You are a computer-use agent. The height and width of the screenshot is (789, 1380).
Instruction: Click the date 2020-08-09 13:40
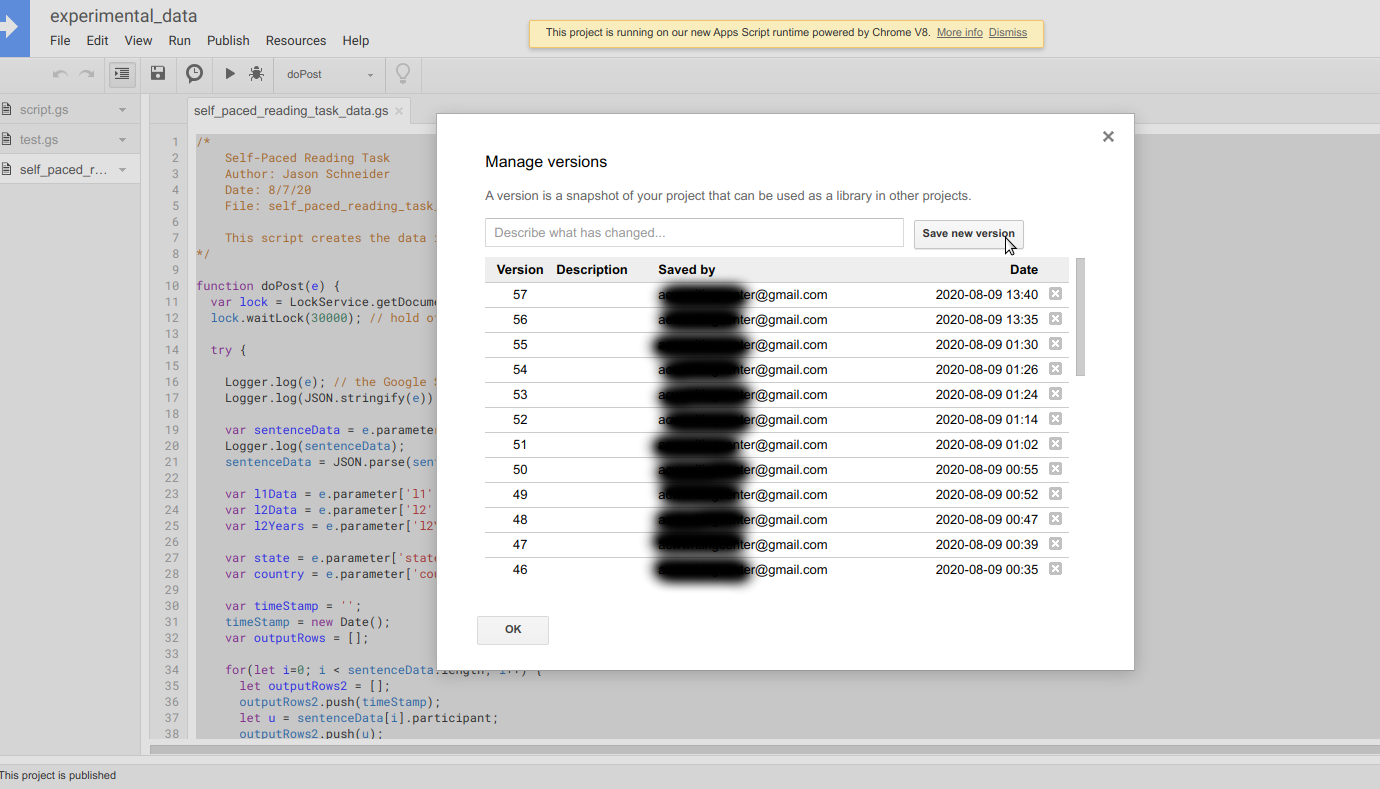987,295
